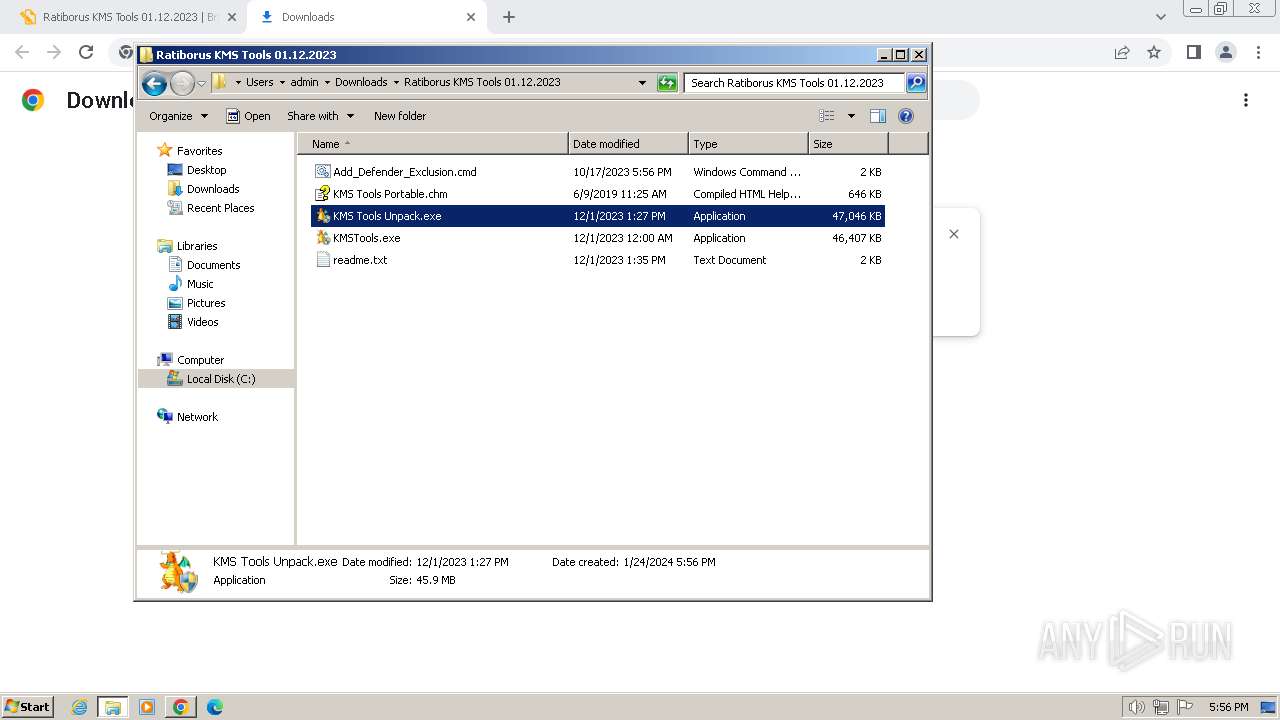The image size is (1280, 720).
Task: Toggle the preview pane button
Action: click(878, 116)
